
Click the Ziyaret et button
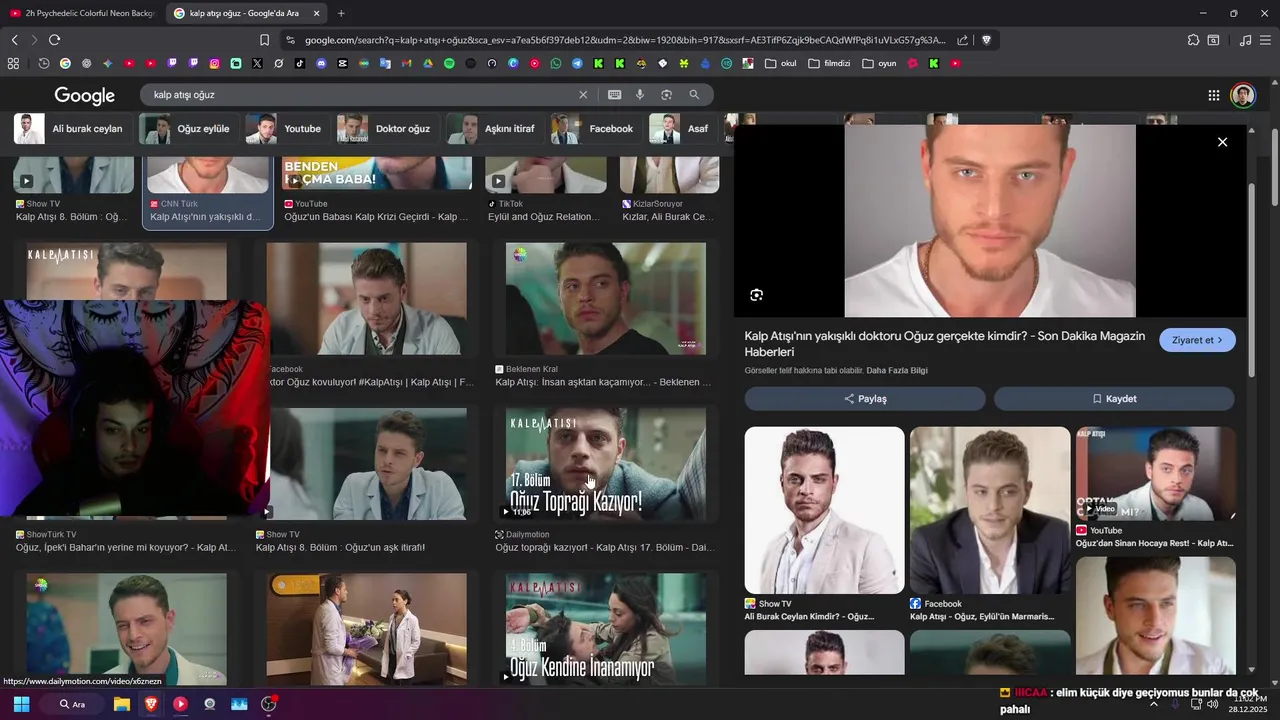point(1197,340)
